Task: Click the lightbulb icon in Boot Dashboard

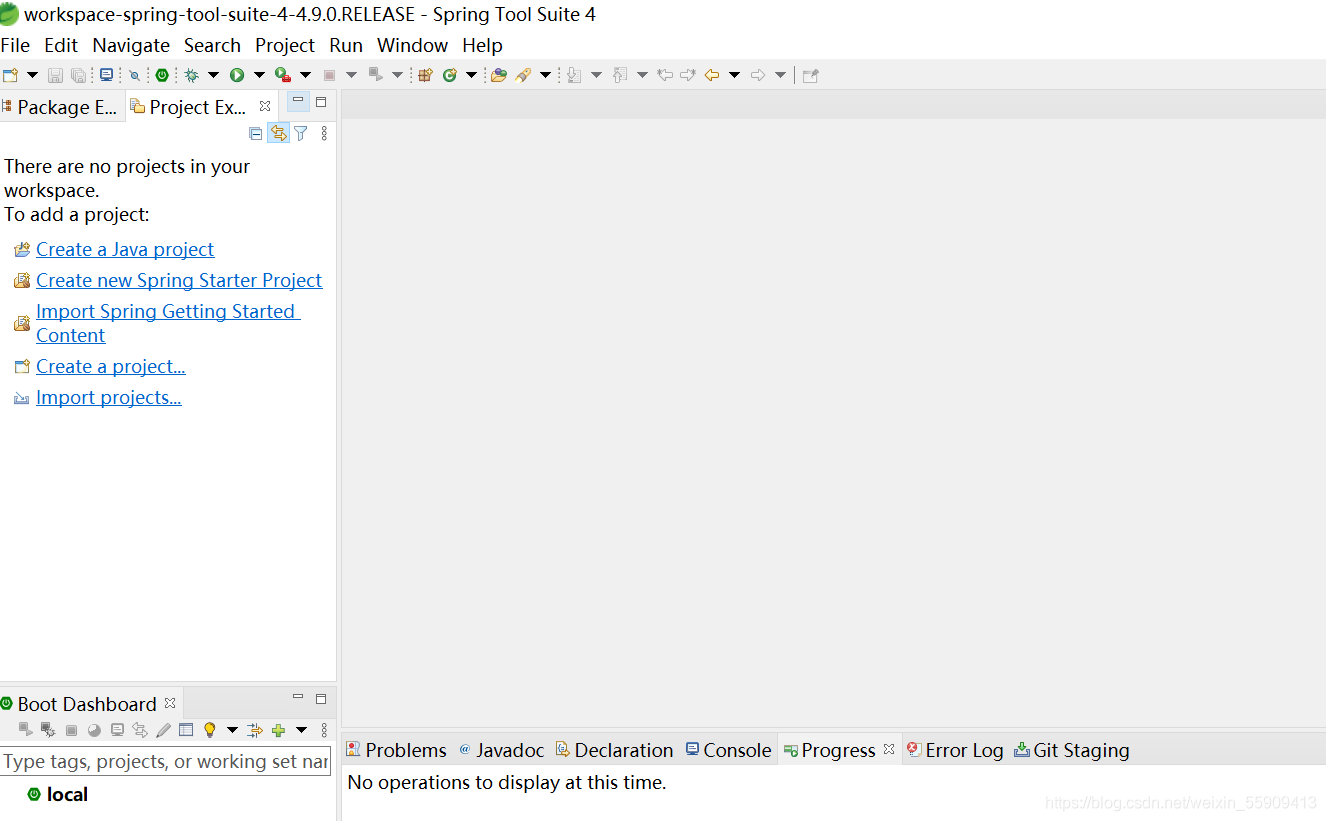Action: point(210,730)
